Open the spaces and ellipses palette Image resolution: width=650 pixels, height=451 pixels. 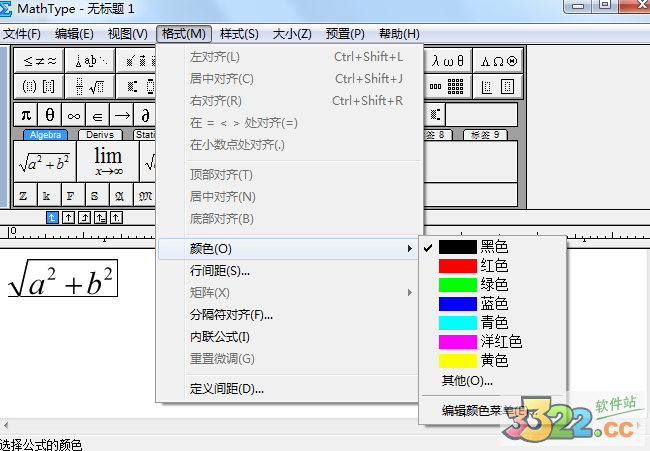(90, 61)
